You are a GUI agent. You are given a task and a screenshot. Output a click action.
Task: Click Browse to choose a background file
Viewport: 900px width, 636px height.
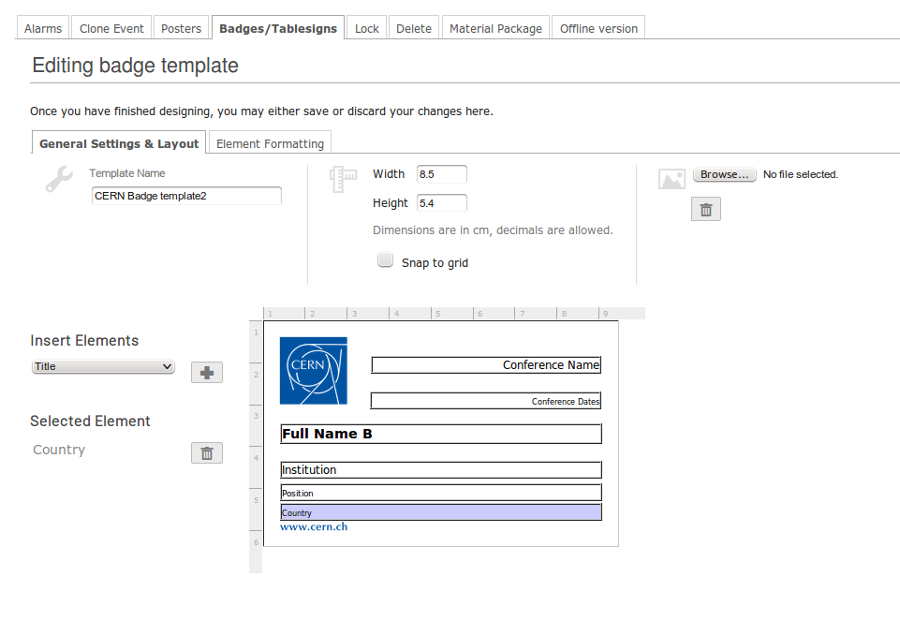click(724, 174)
